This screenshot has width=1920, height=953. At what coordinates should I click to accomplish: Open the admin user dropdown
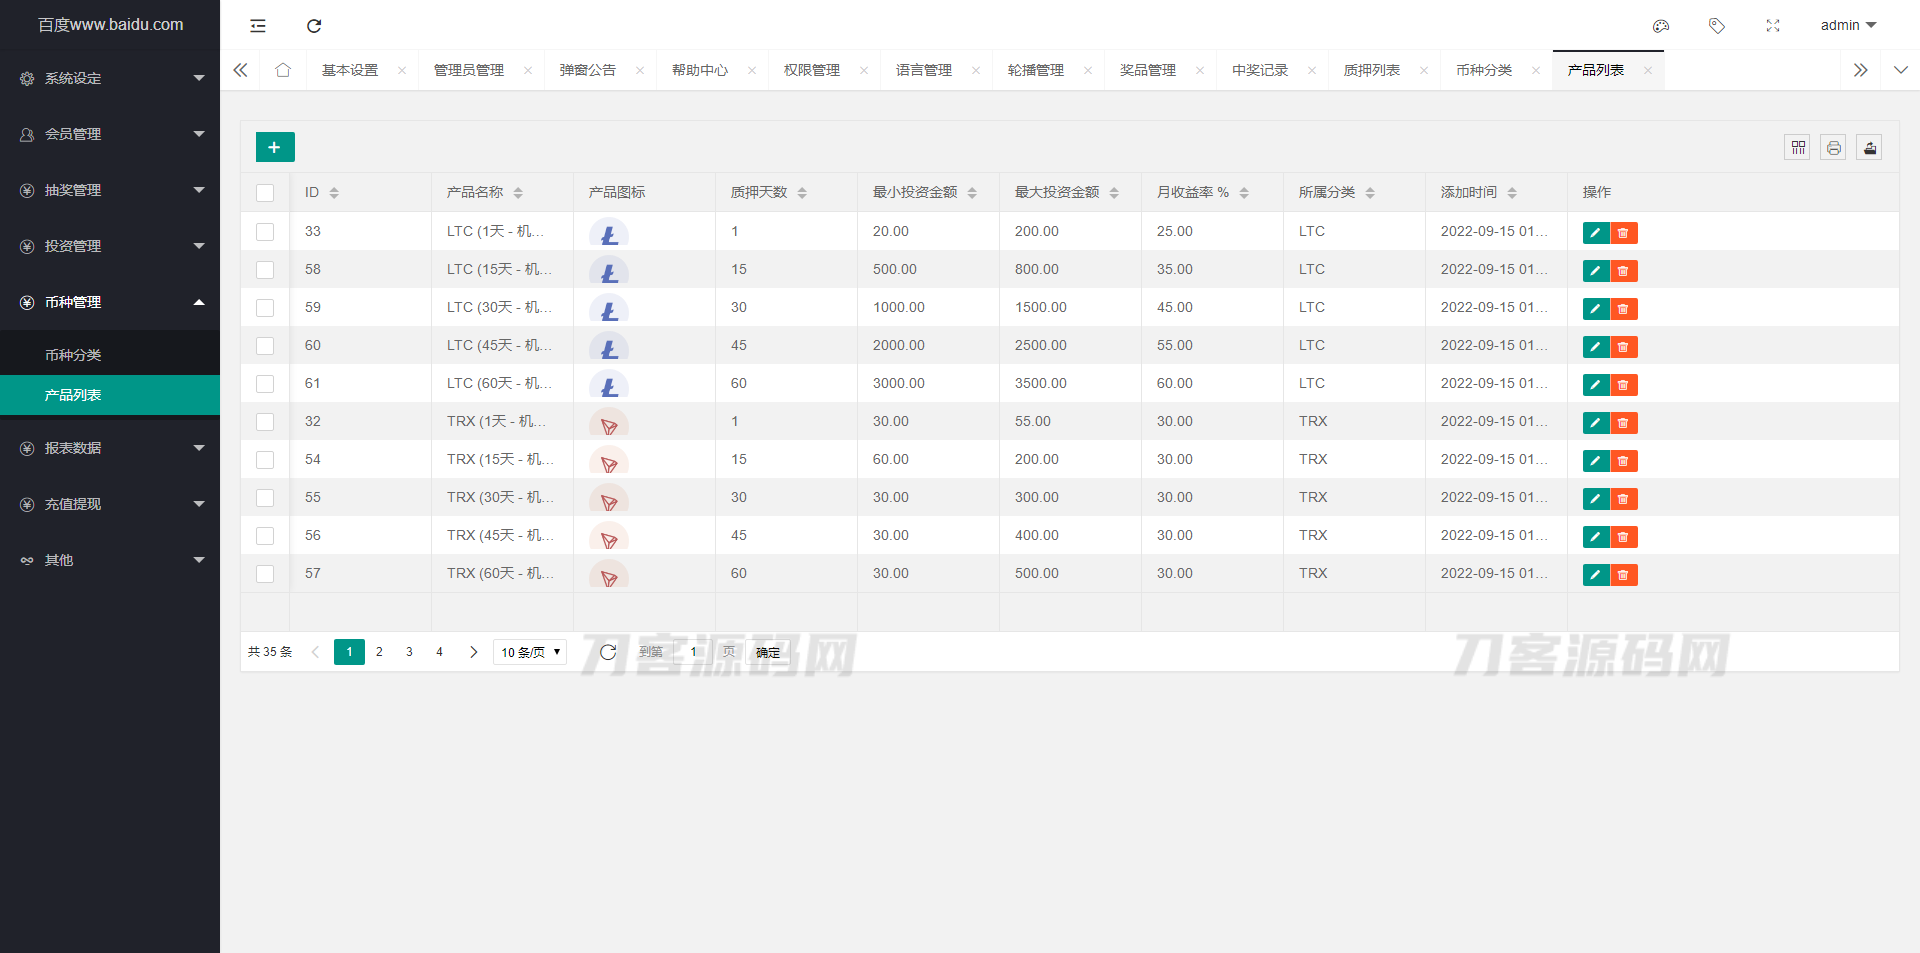click(1847, 25)
